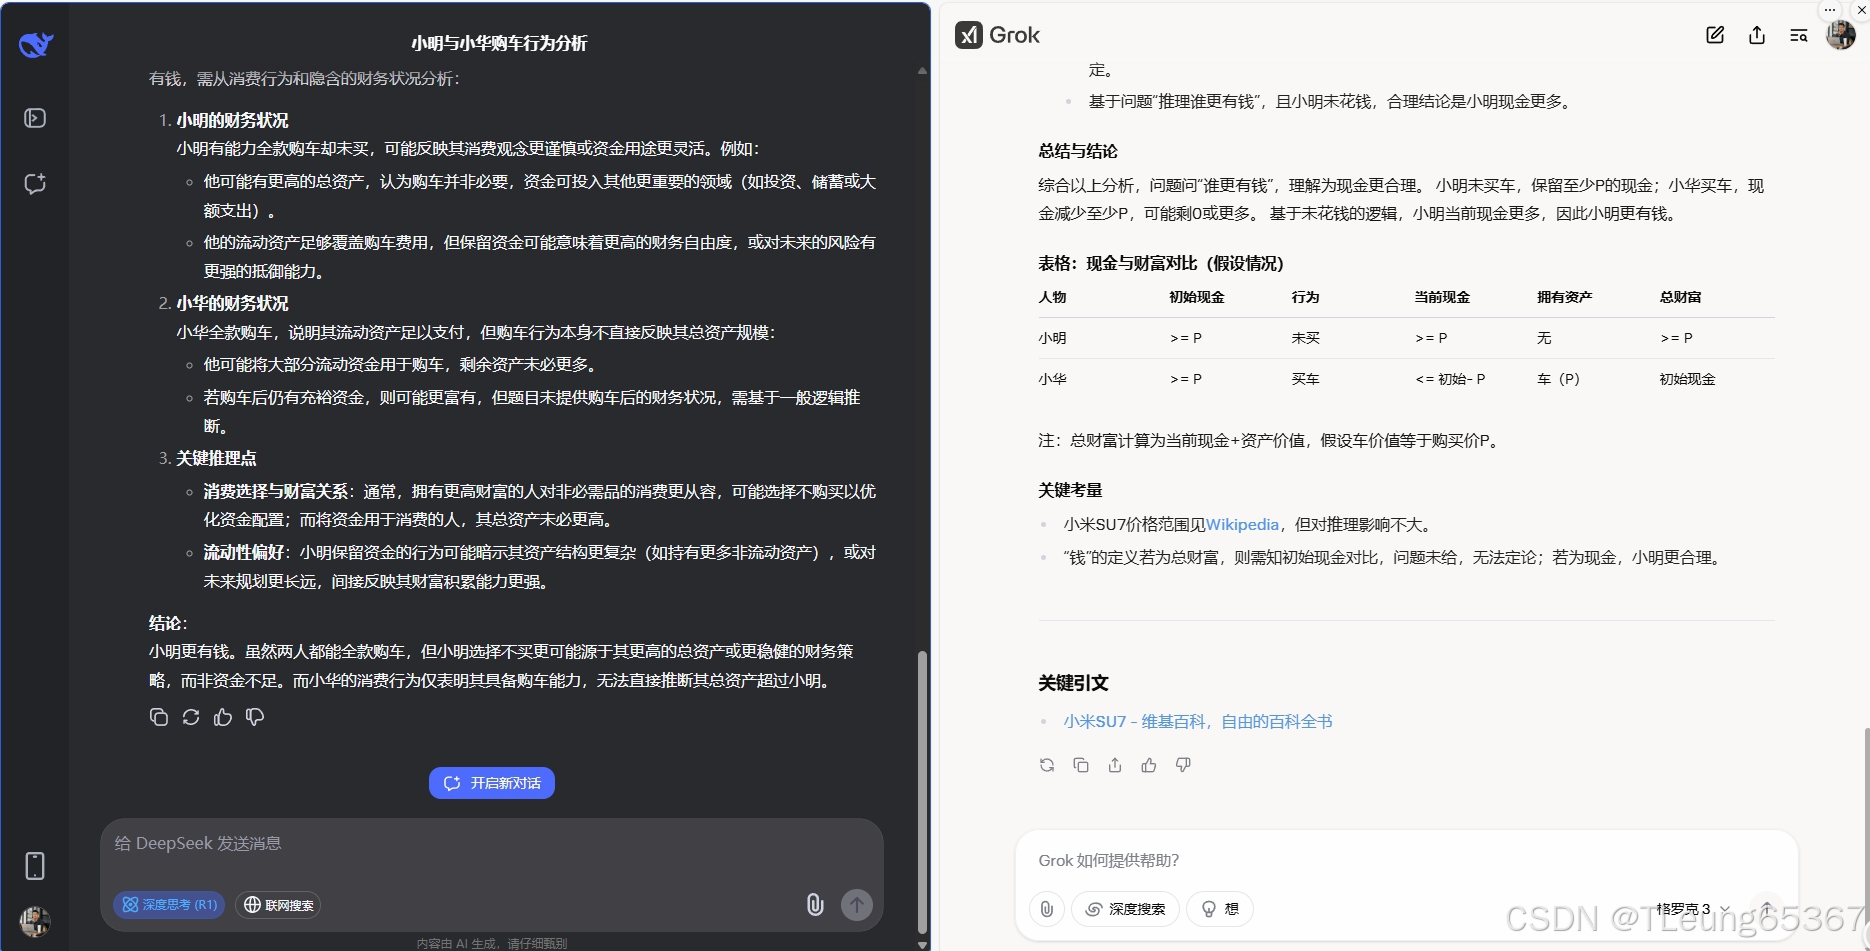Click the Grok logo
Screen dimensions: 1870x951
pos(998,35)
